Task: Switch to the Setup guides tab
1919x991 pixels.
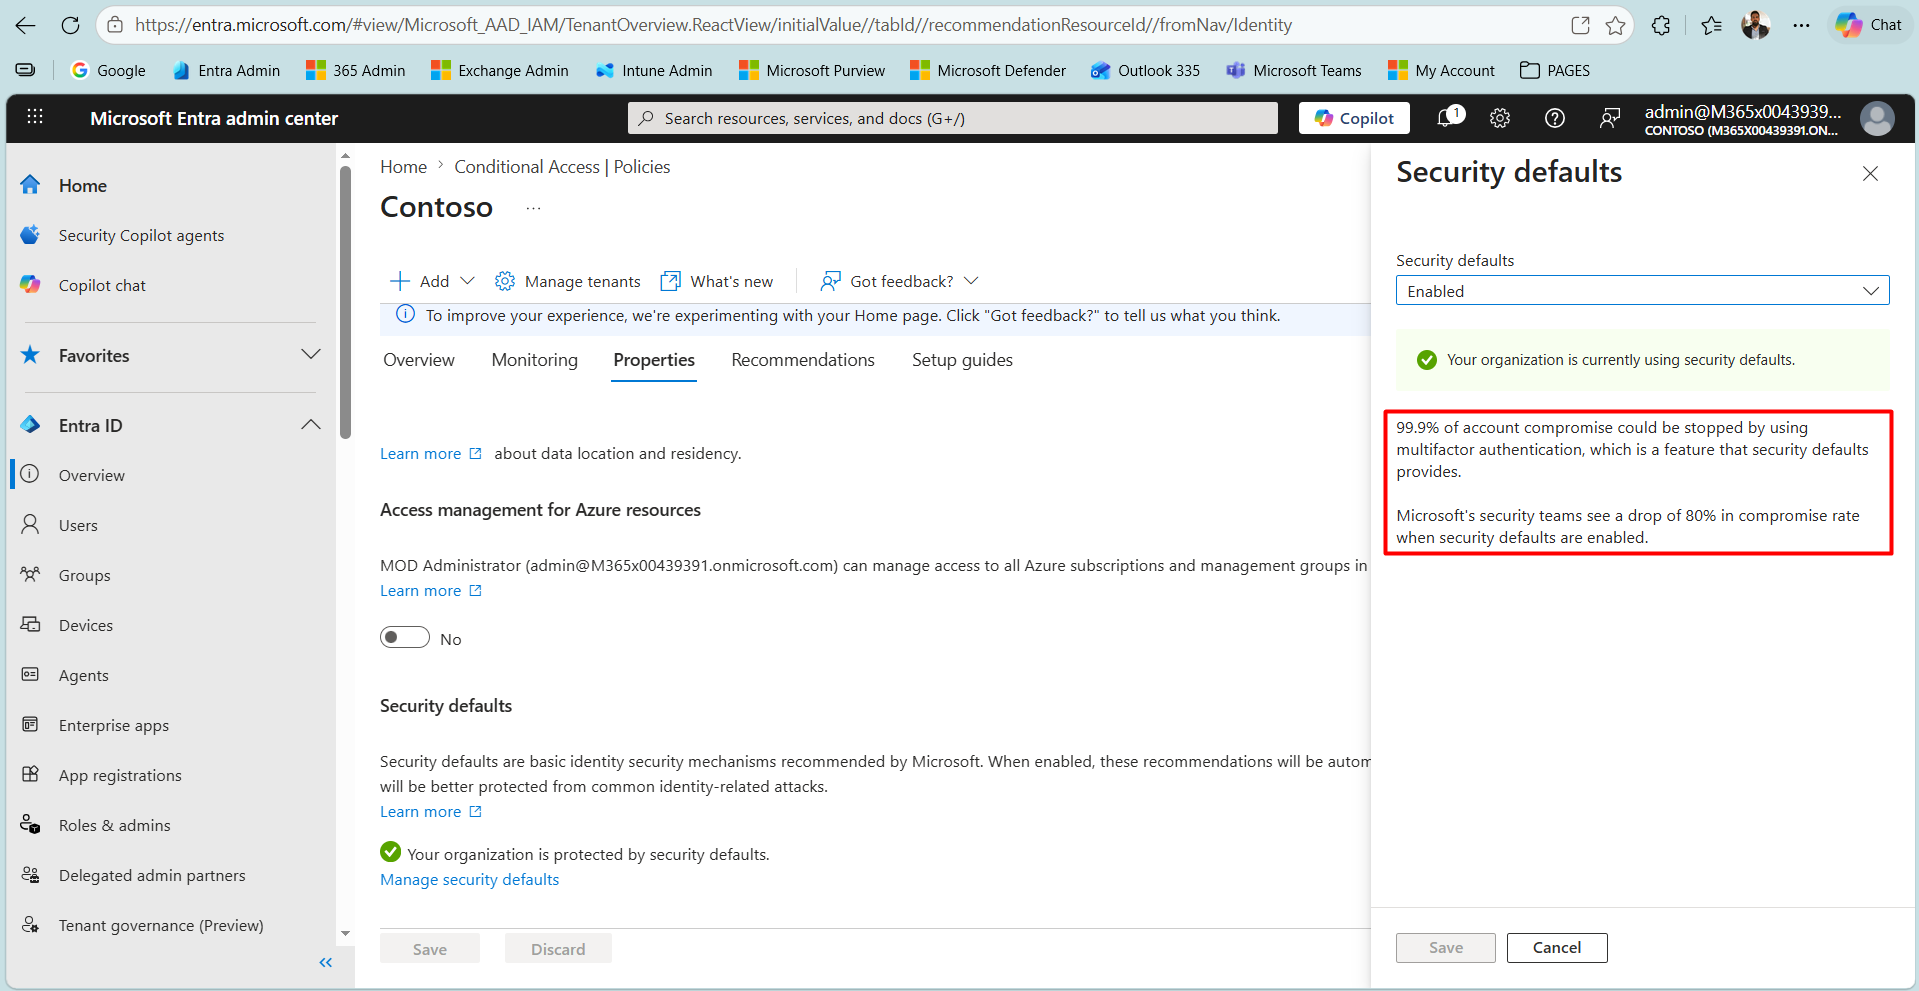Action: pyautogui.click(x=962, y=360)
